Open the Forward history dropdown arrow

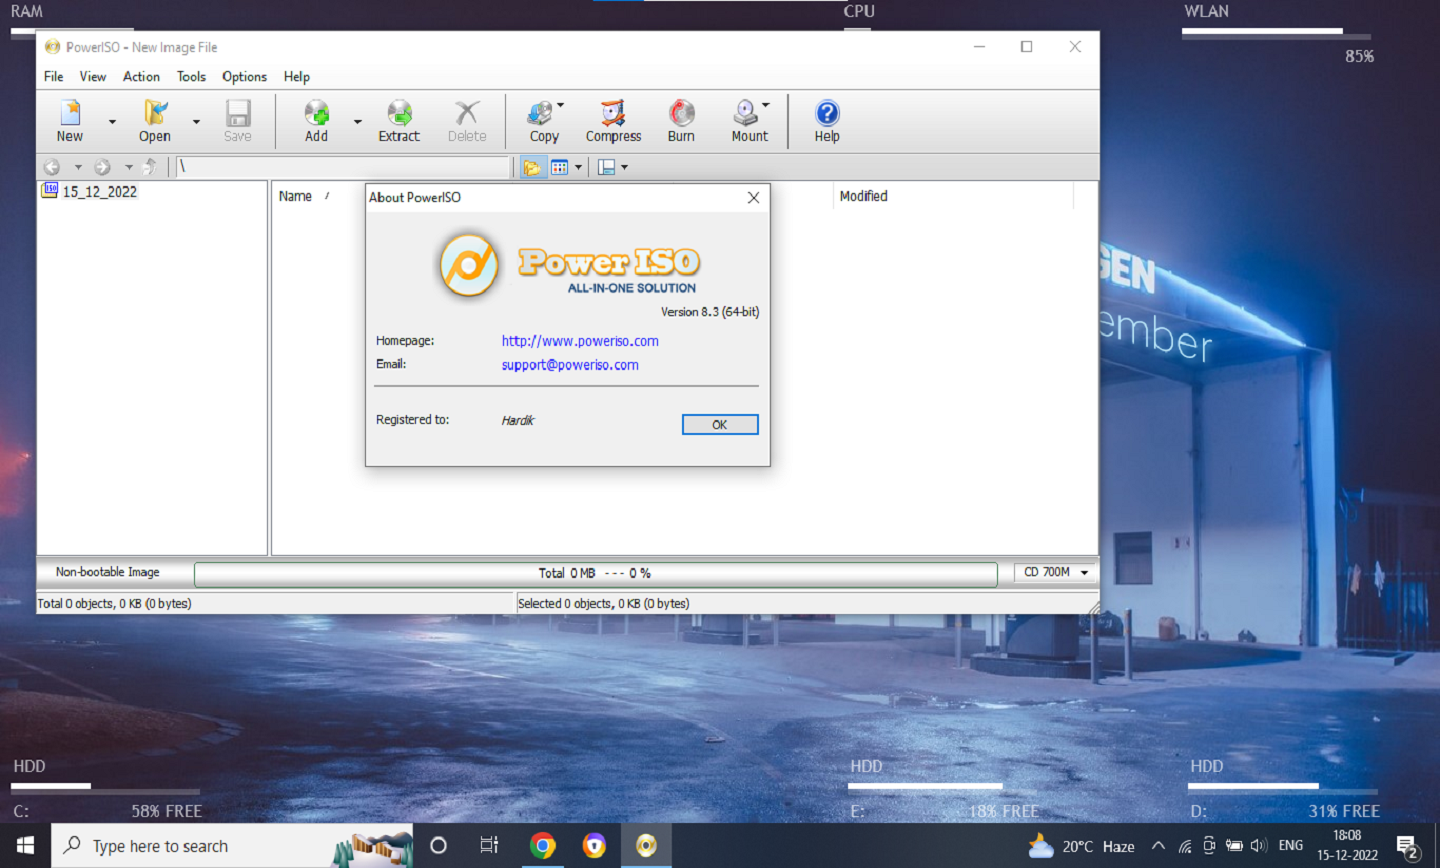(128, 167)
